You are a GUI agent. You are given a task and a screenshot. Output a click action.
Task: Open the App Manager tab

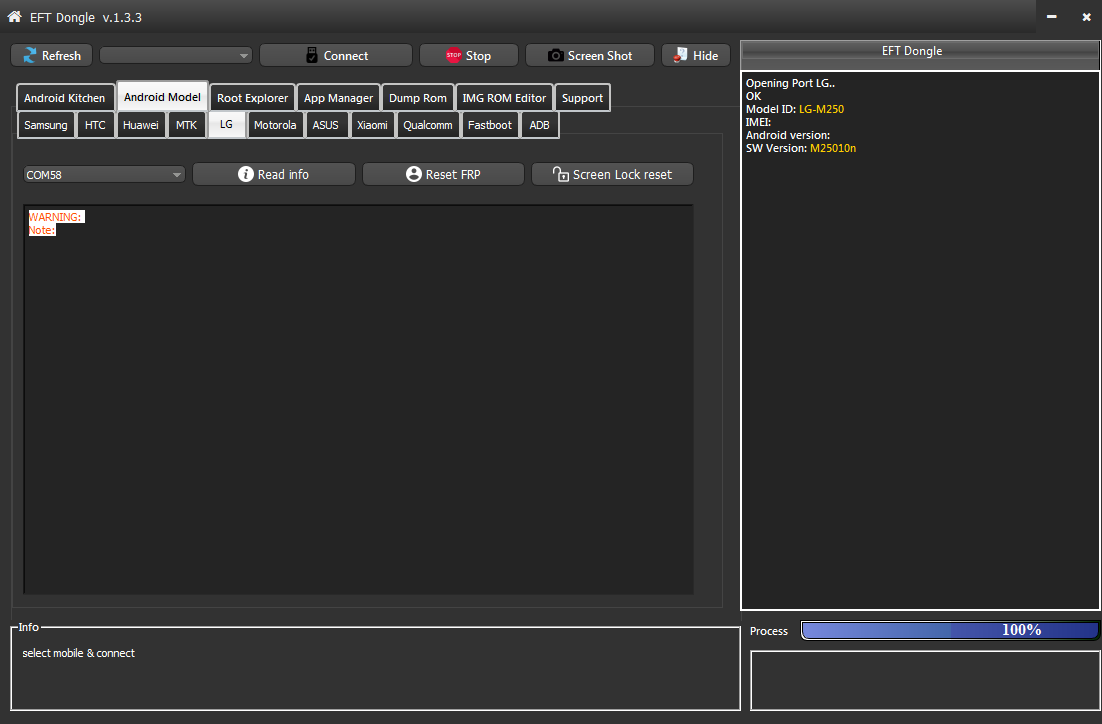(338, 98)
